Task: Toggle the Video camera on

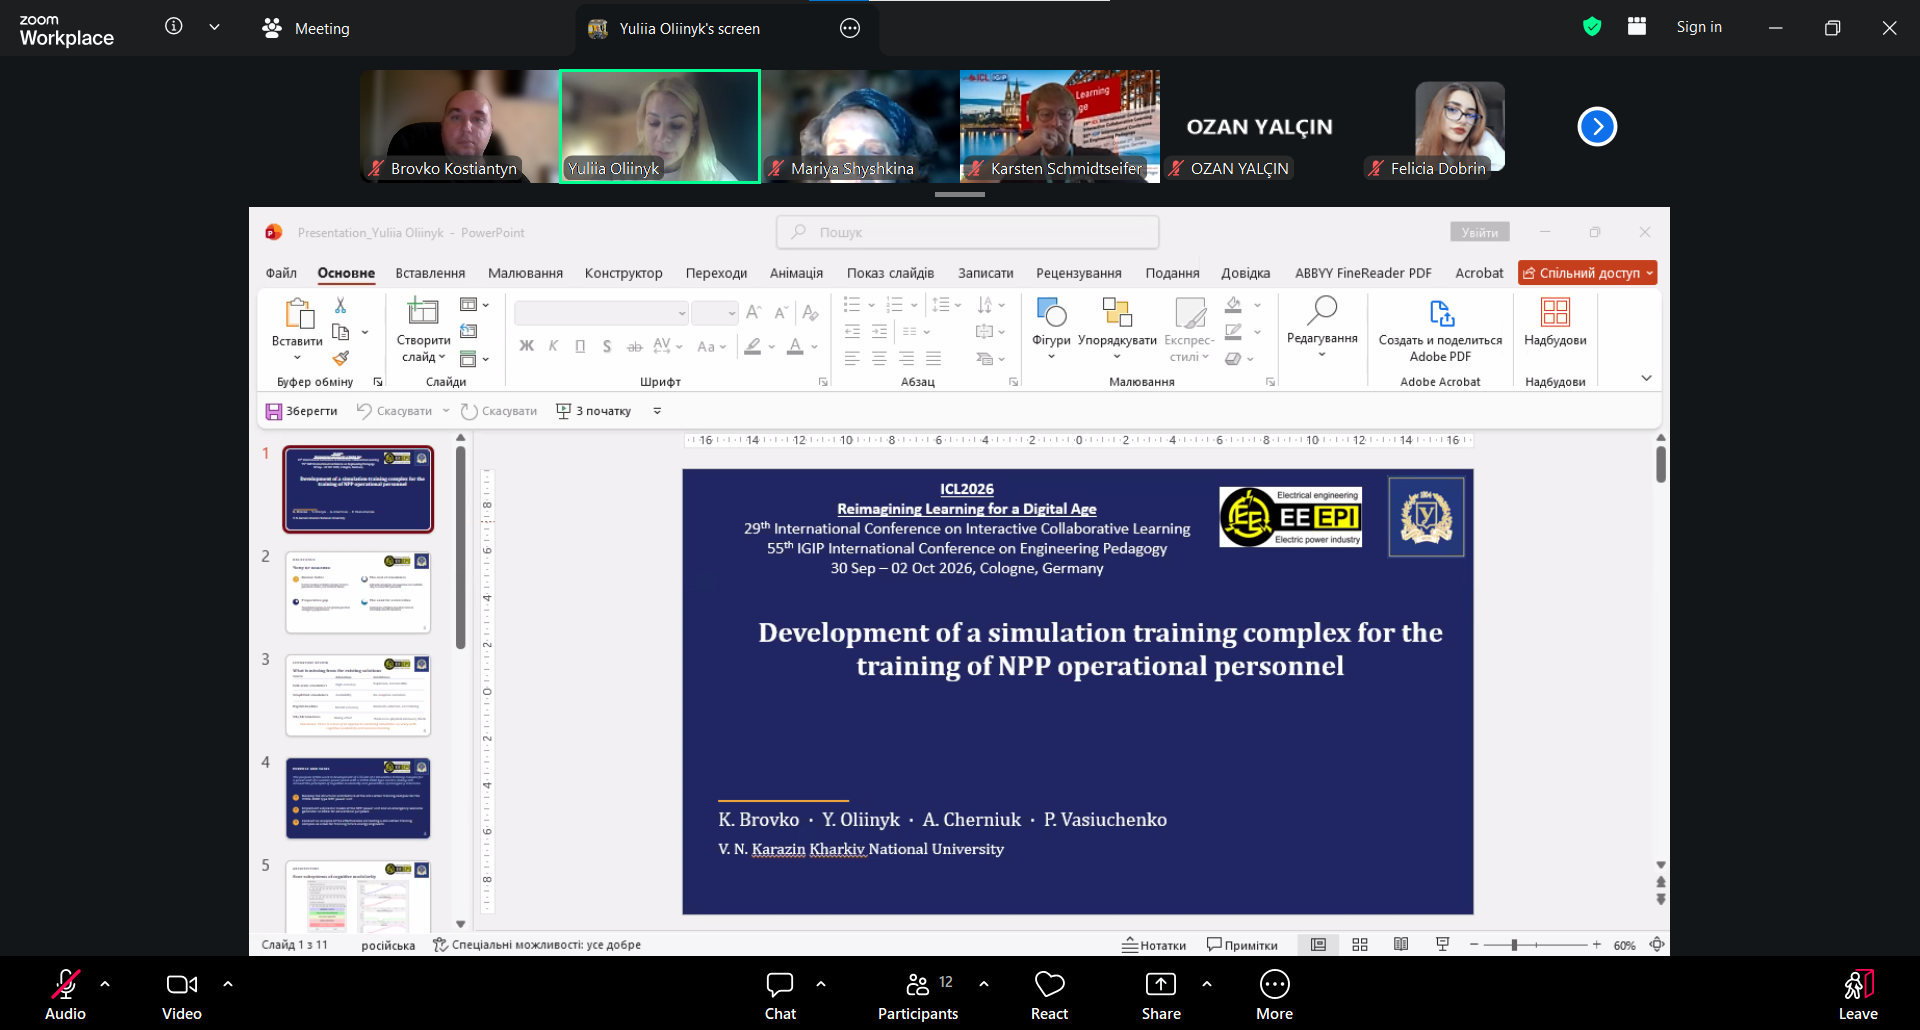Action: 182,996
